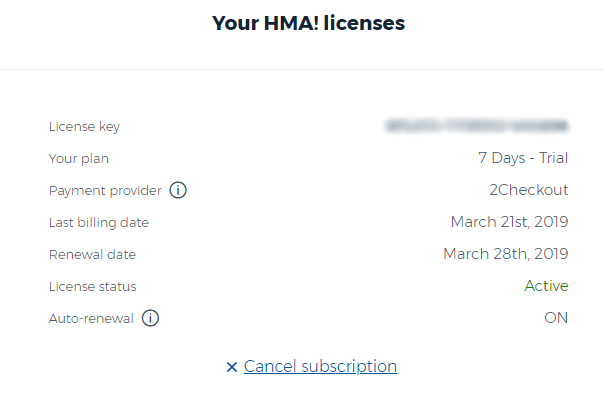Click the March 28th, 2019 renewal date
This screenshot has width=605, height=397.
(505, 254)
